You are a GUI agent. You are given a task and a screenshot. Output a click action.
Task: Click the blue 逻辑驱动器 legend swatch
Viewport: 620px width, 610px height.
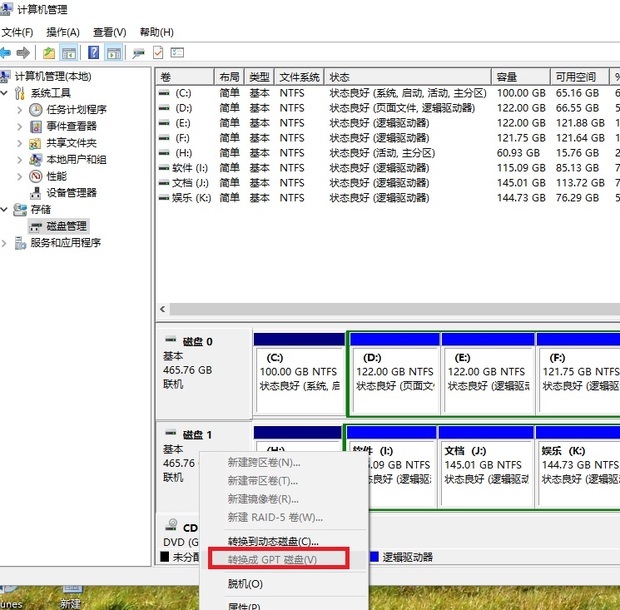point(374,557)
